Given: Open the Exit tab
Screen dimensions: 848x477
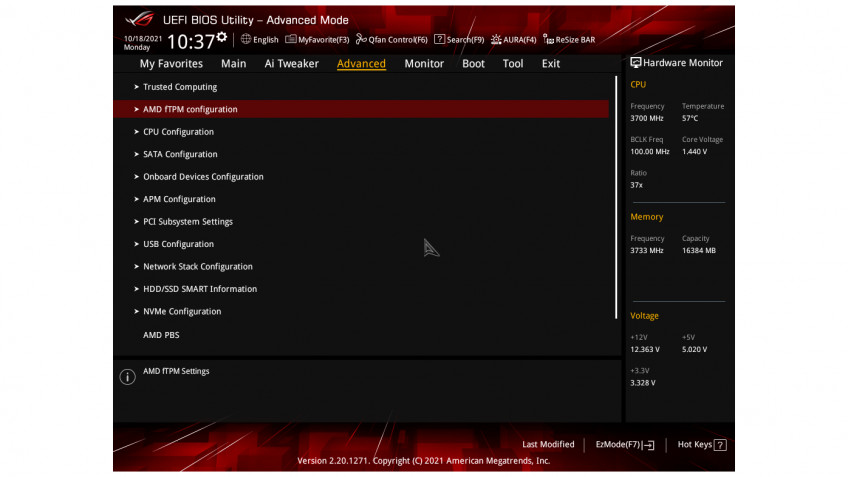Looking at the screenshot, I should click(x=551, y=63).
